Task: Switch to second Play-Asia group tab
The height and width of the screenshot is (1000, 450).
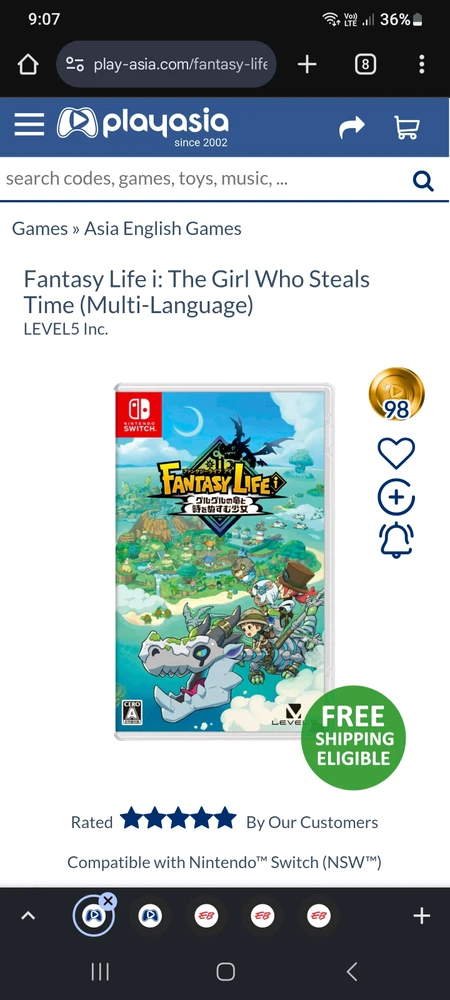Action: pos(150,916)
